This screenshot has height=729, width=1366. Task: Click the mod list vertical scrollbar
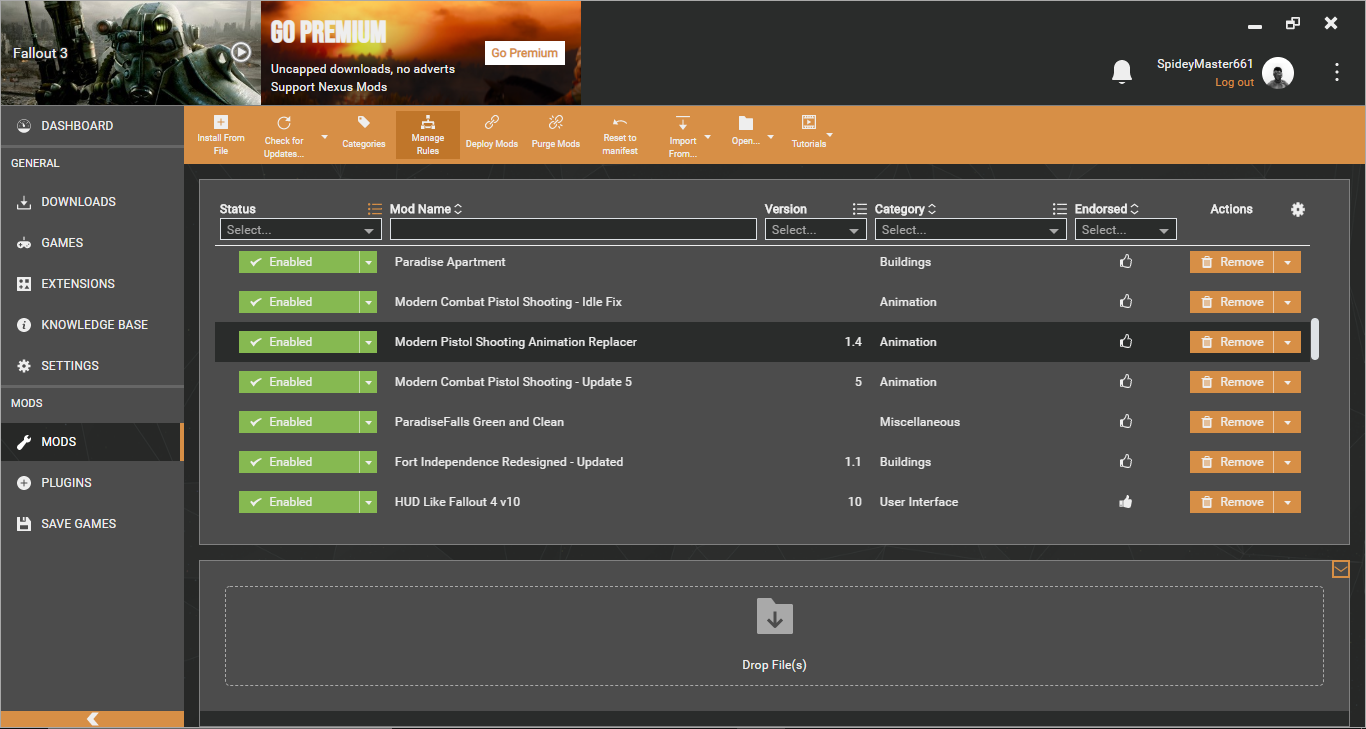(x=1315, y=339)
